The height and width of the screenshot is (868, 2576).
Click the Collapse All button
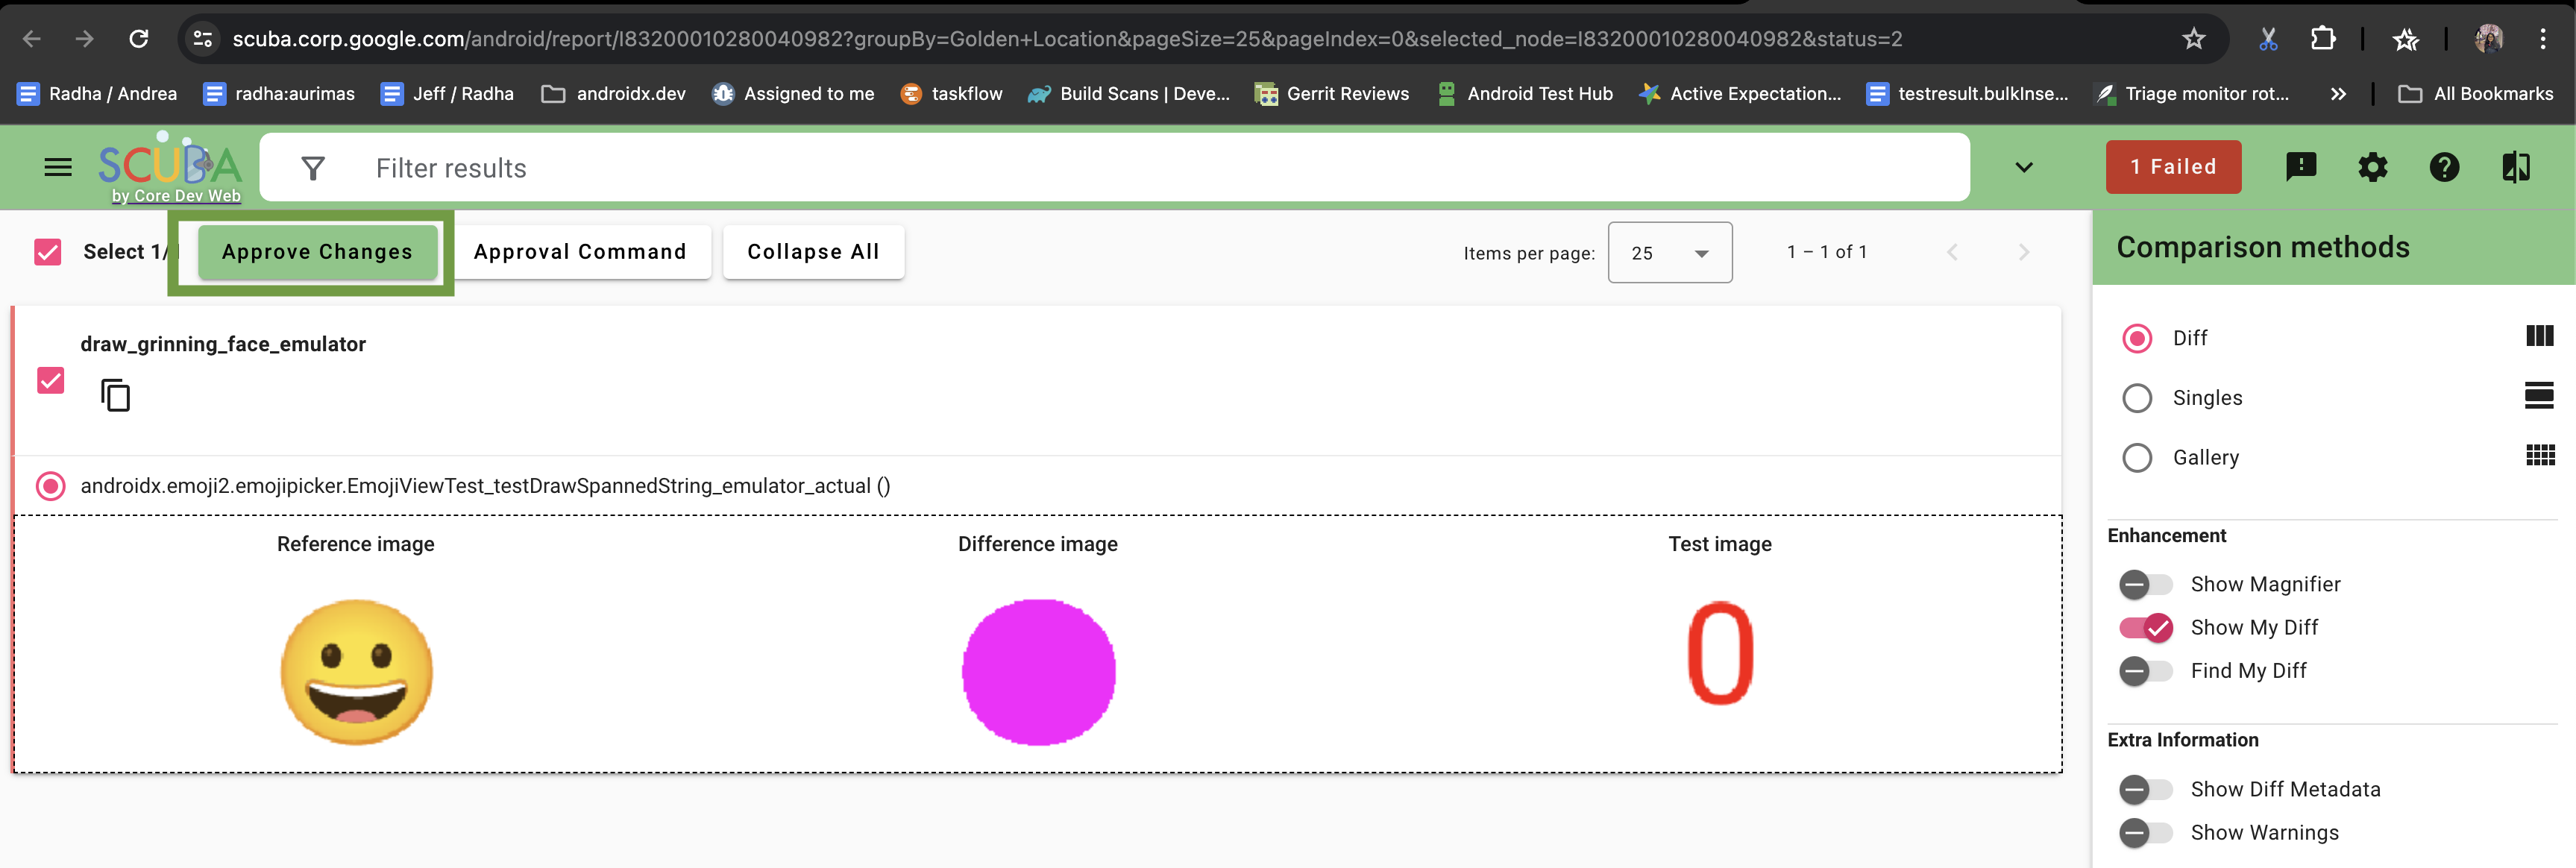coord(813,252)
